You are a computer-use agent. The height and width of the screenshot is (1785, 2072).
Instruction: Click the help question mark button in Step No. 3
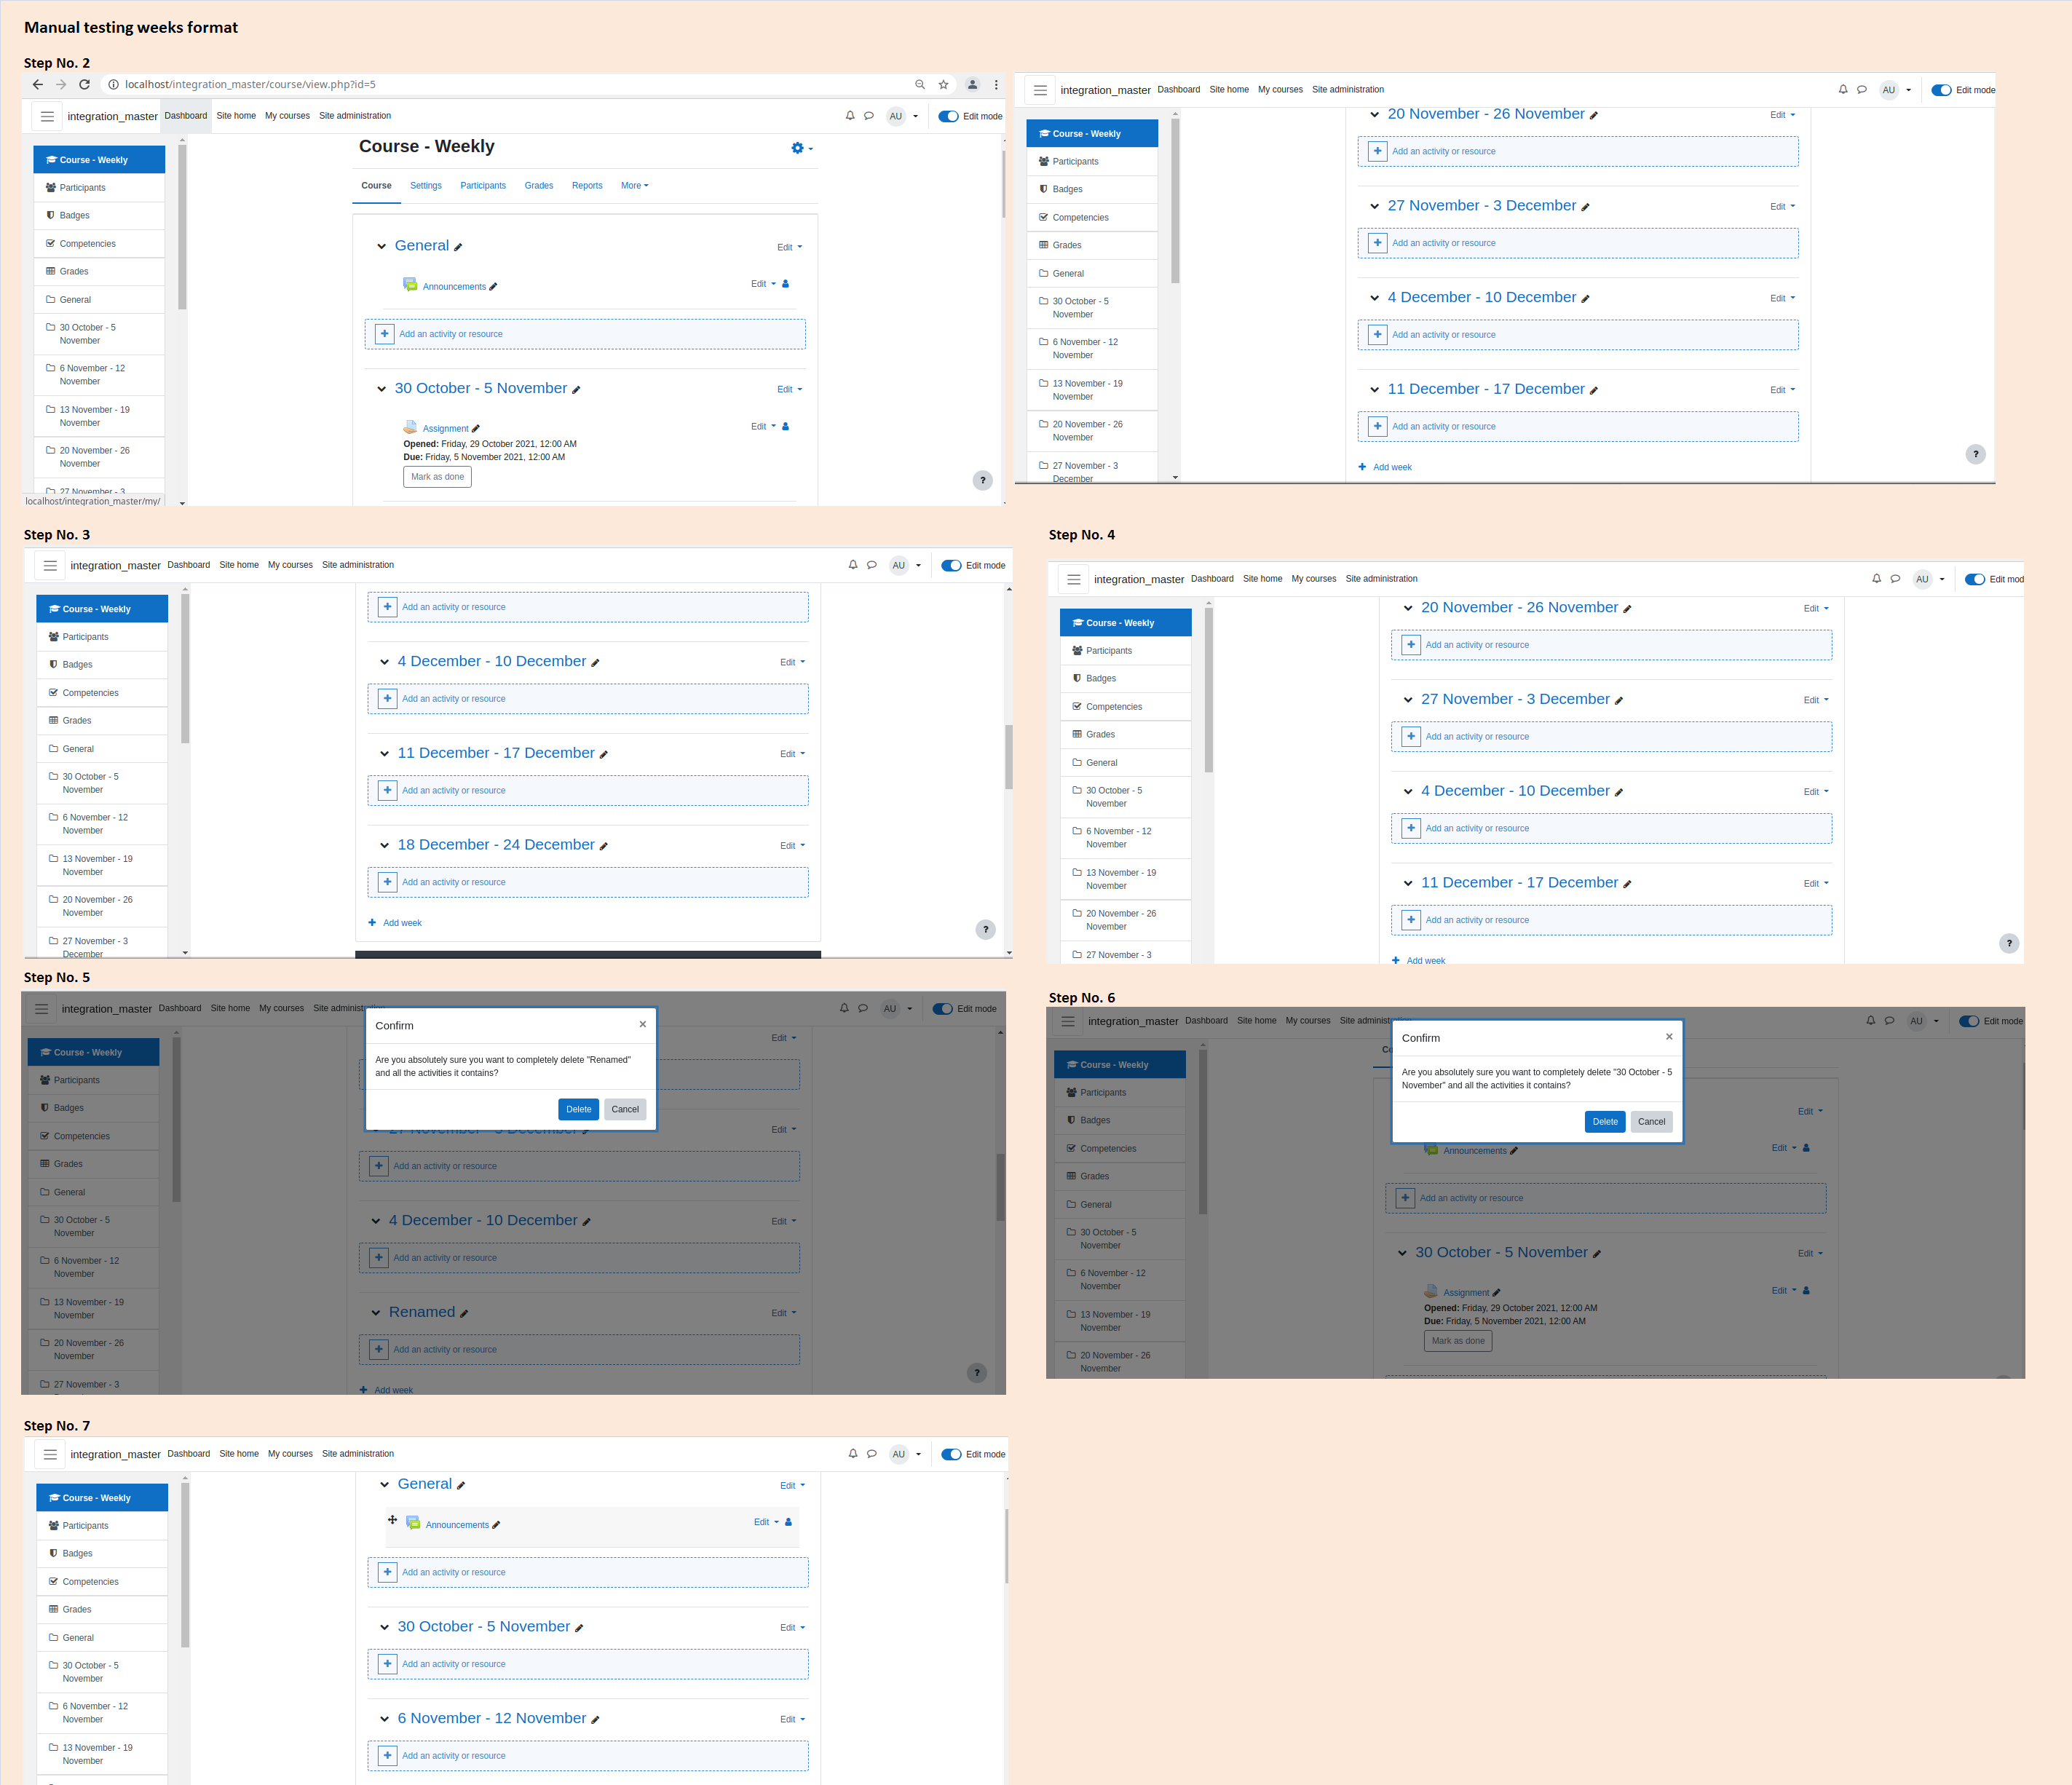point(985,929)
